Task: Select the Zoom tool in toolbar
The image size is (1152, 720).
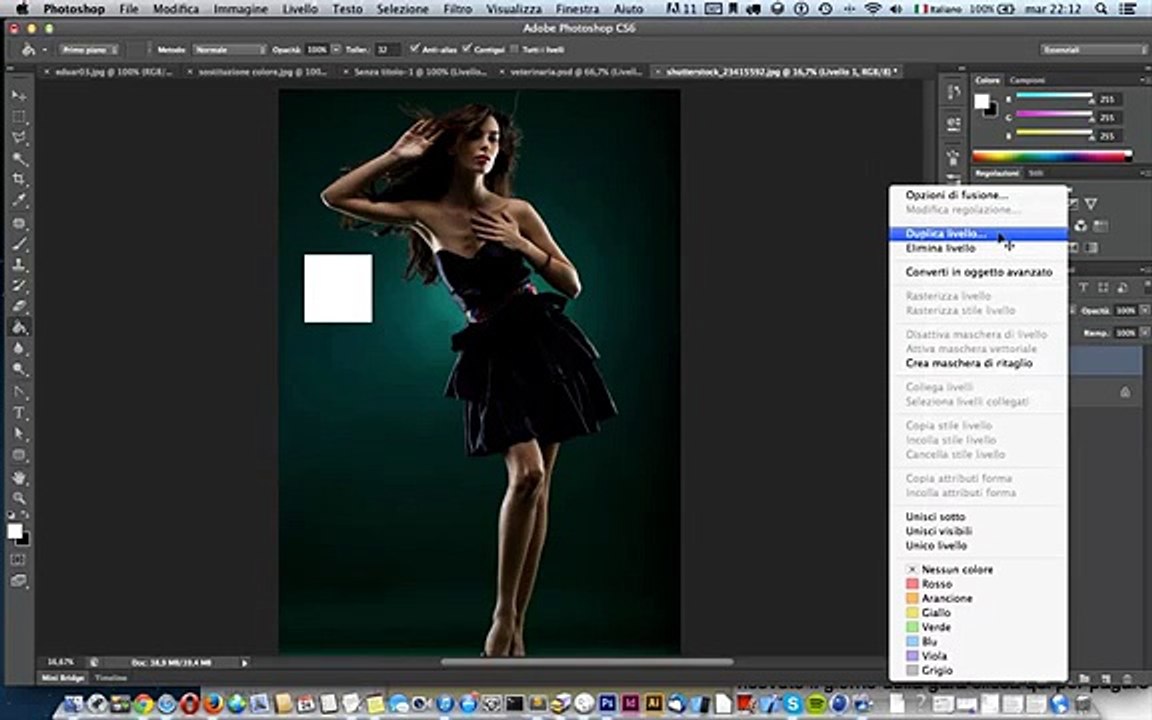Action: [19, 498]
